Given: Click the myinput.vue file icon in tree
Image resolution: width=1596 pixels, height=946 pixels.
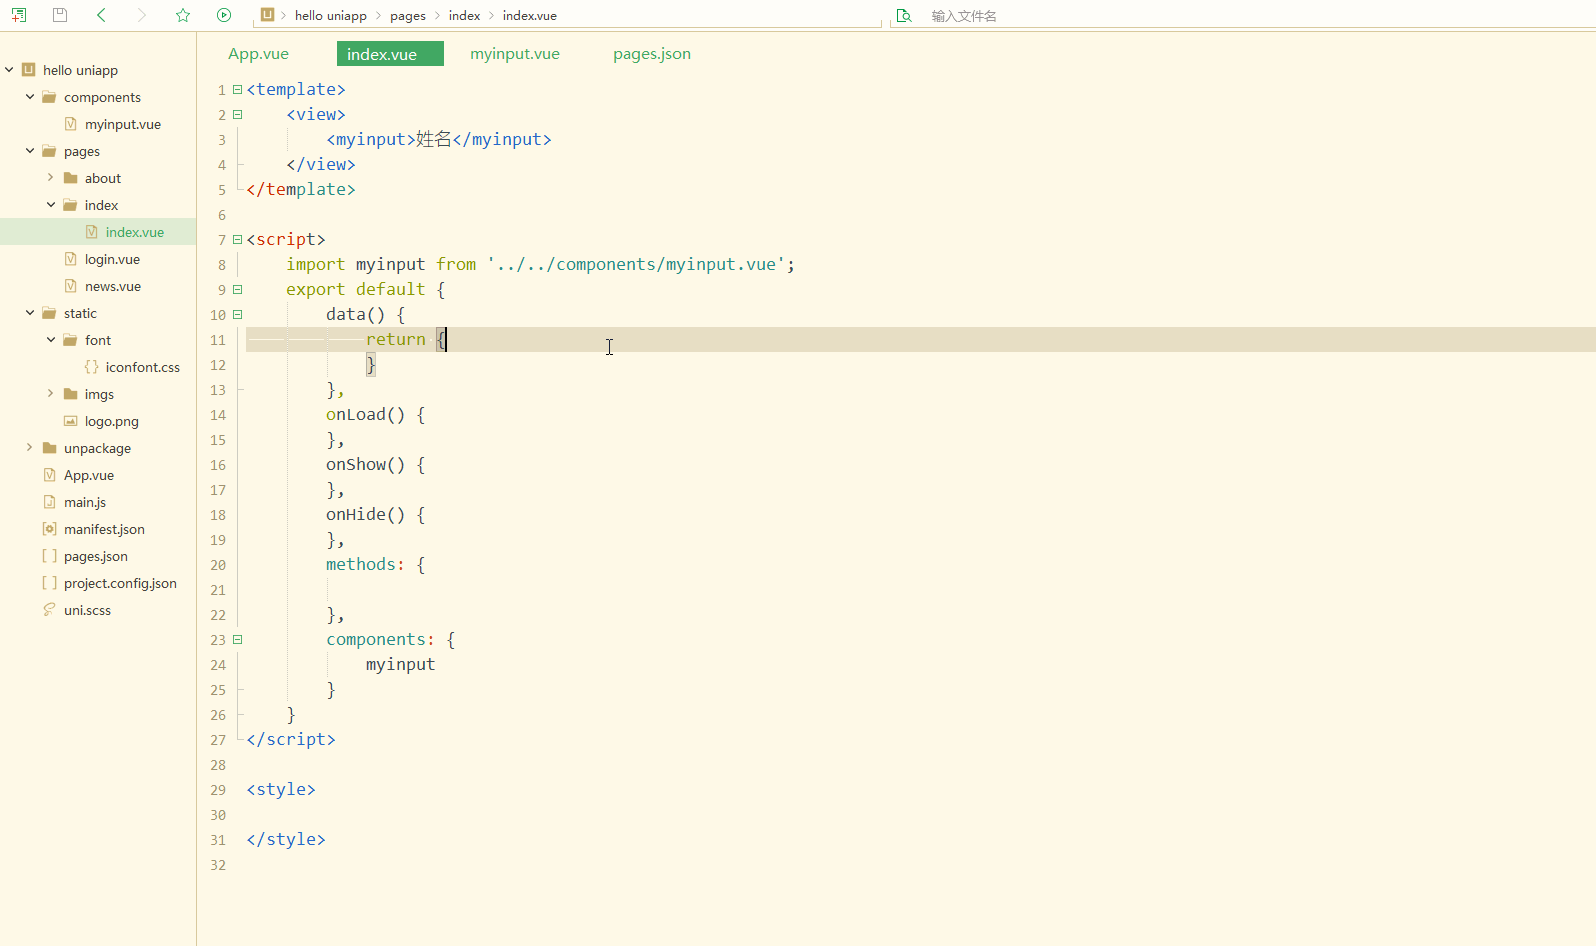Looking at the screenshot, I should [70, 124].
